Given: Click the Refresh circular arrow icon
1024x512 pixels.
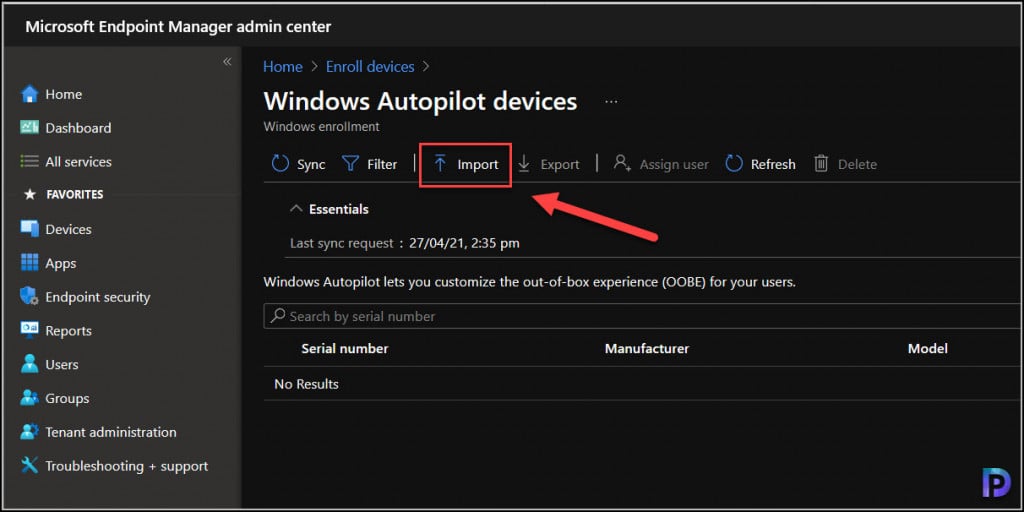Looking at the screenshot, I should click(x=734, y=164).
